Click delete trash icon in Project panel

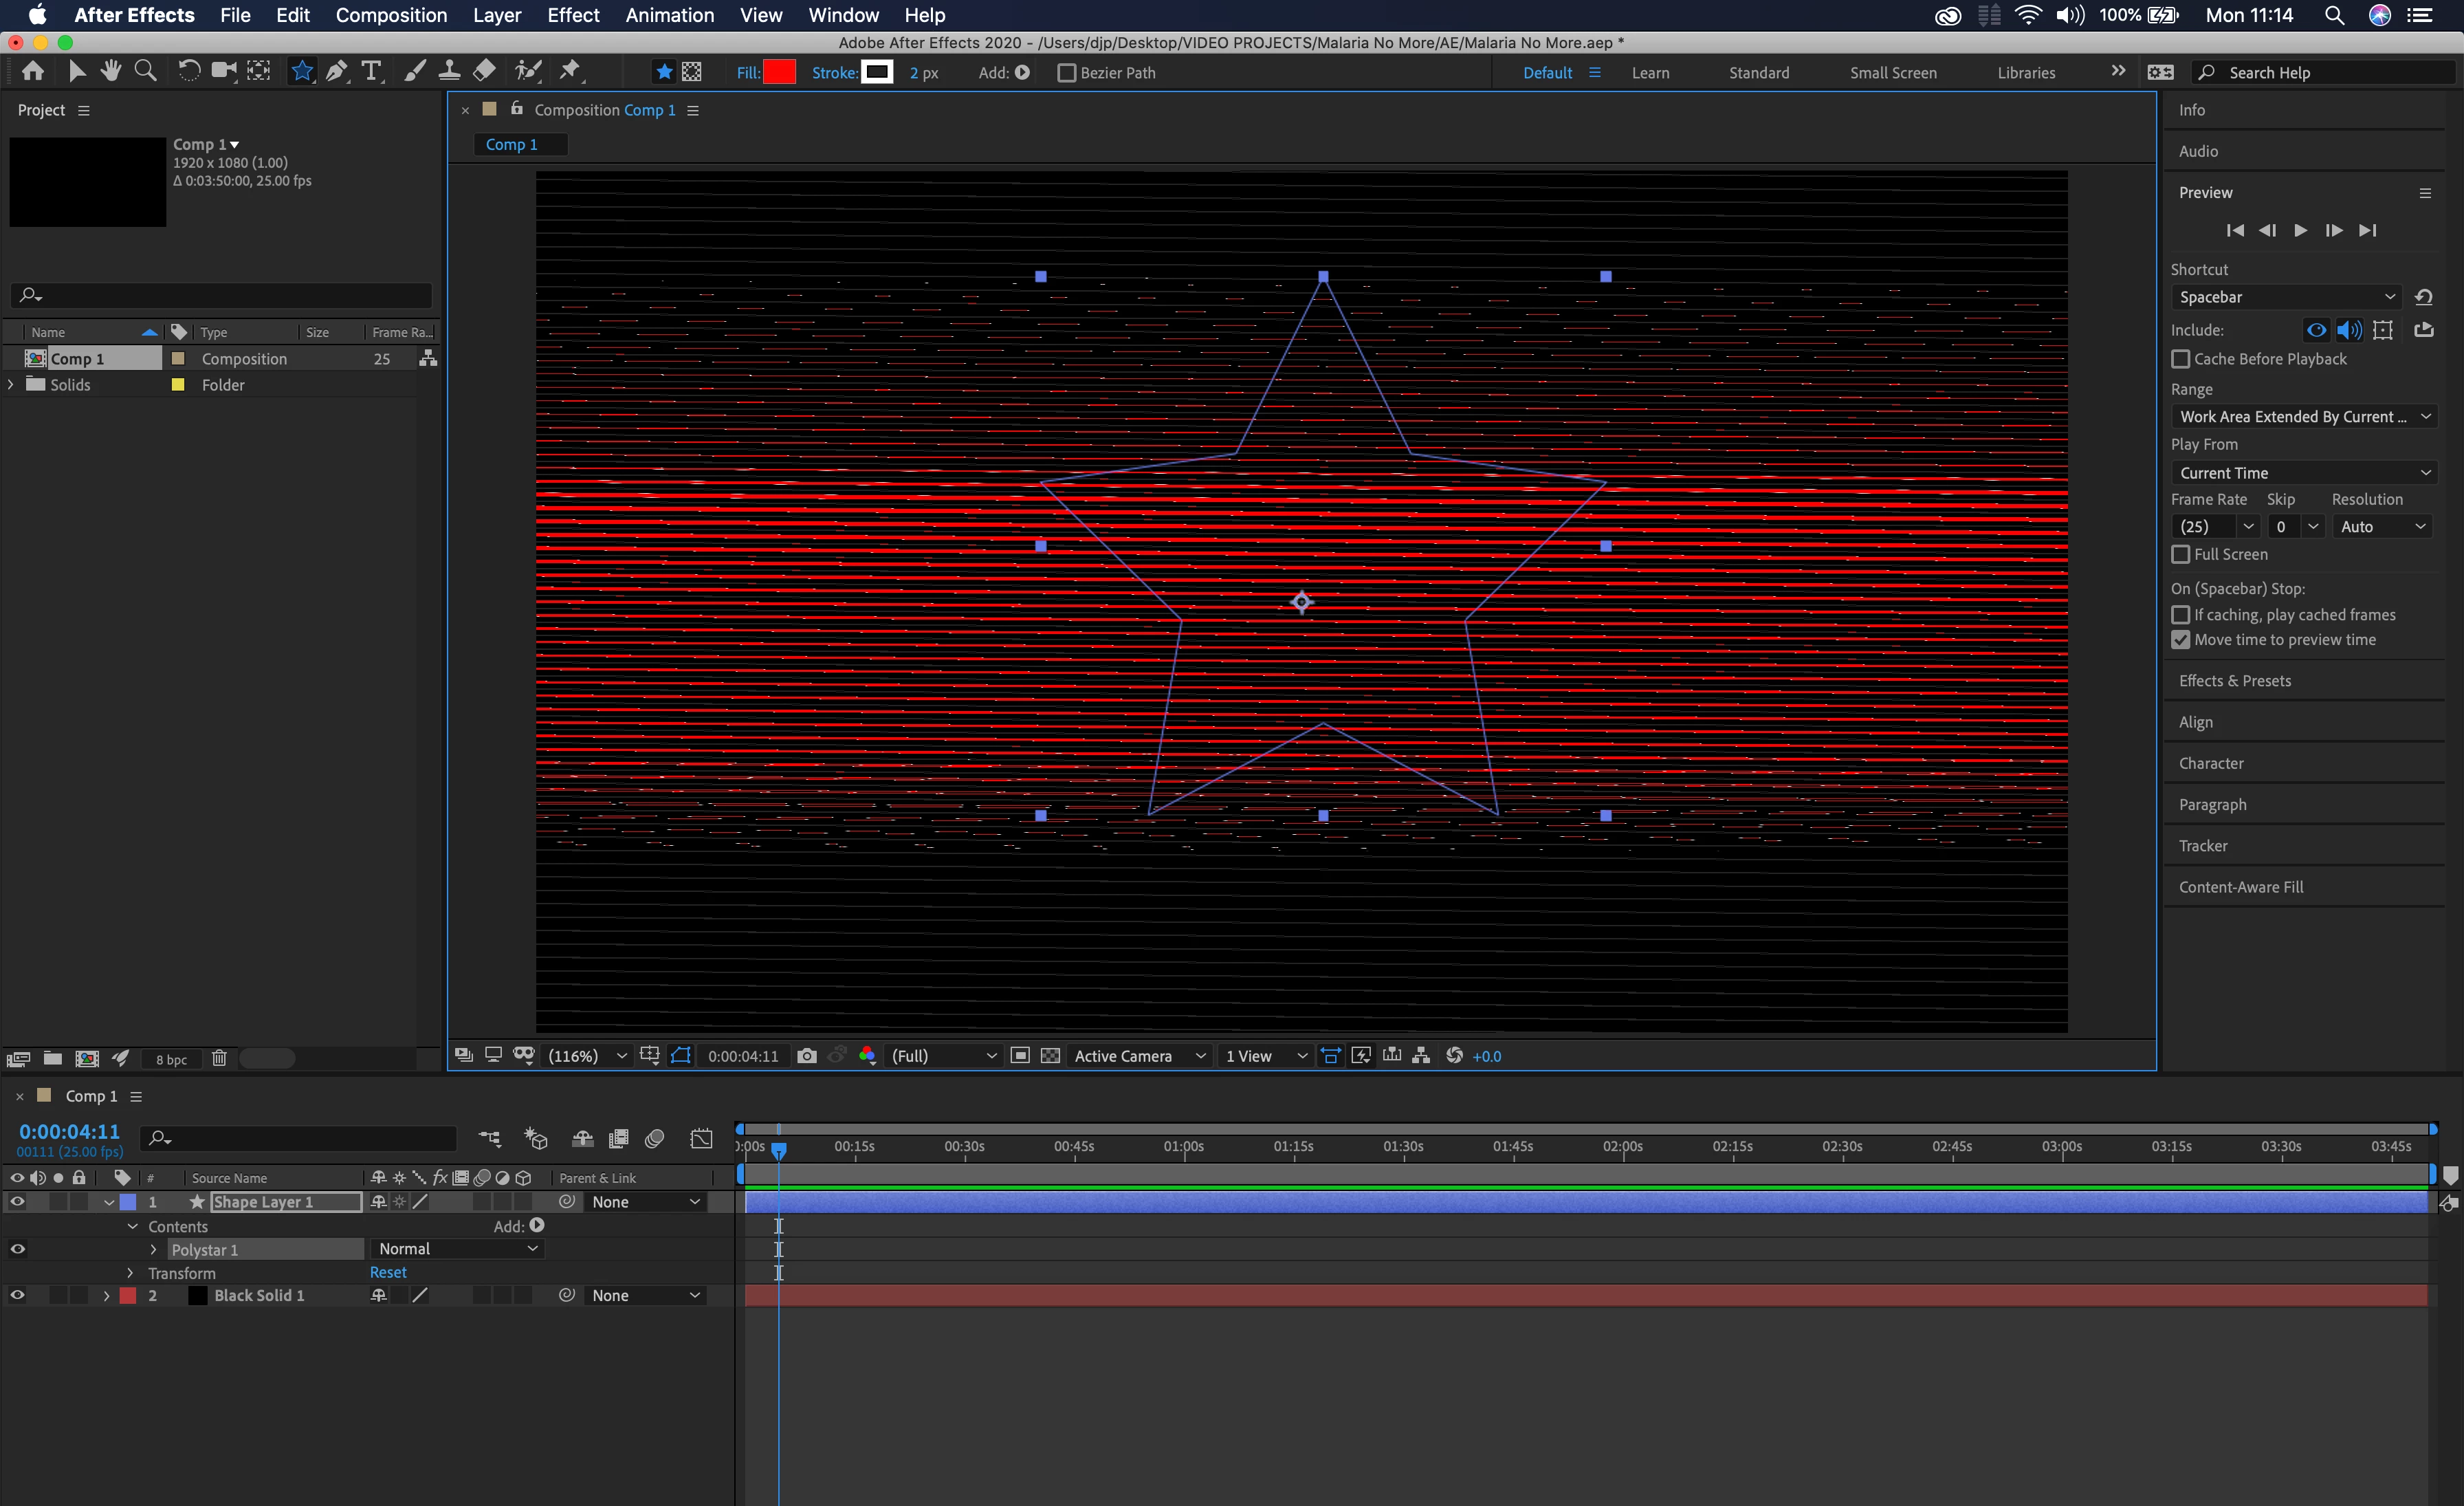[x=219, y=1059]
